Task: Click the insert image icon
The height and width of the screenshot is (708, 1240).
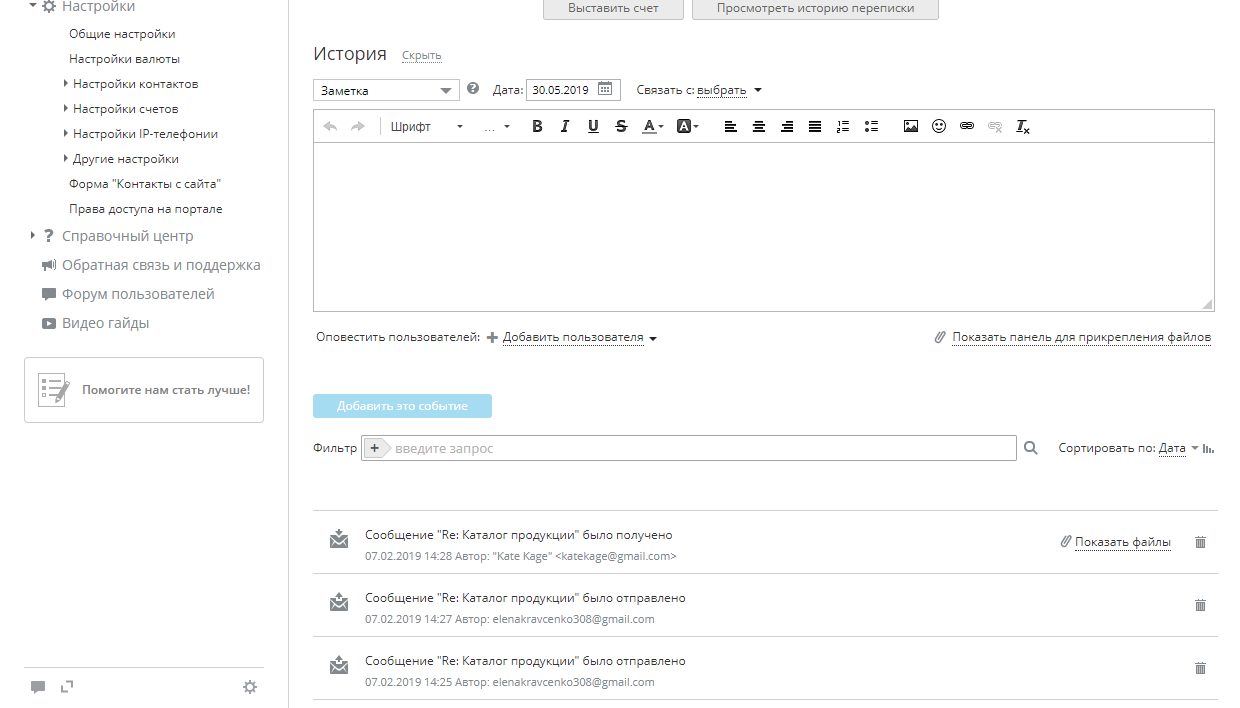Action: coord(910,127)
